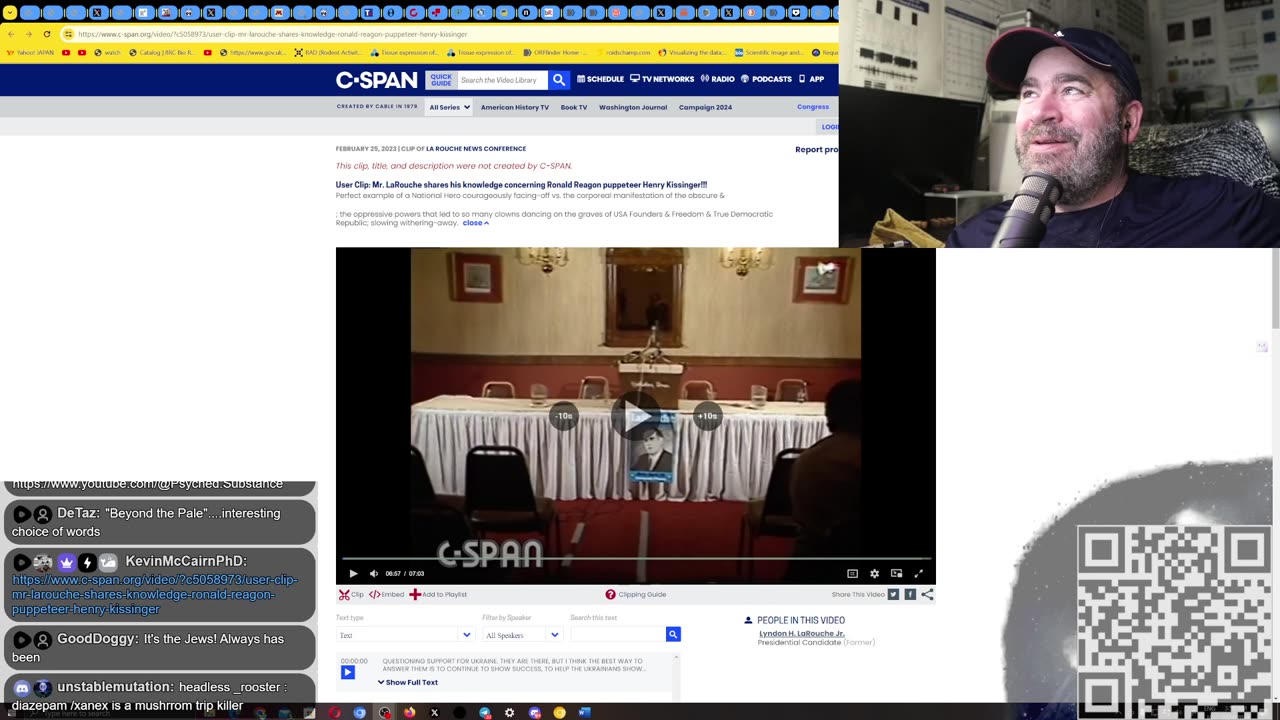Open the Radio menu item

click(718, 79)
